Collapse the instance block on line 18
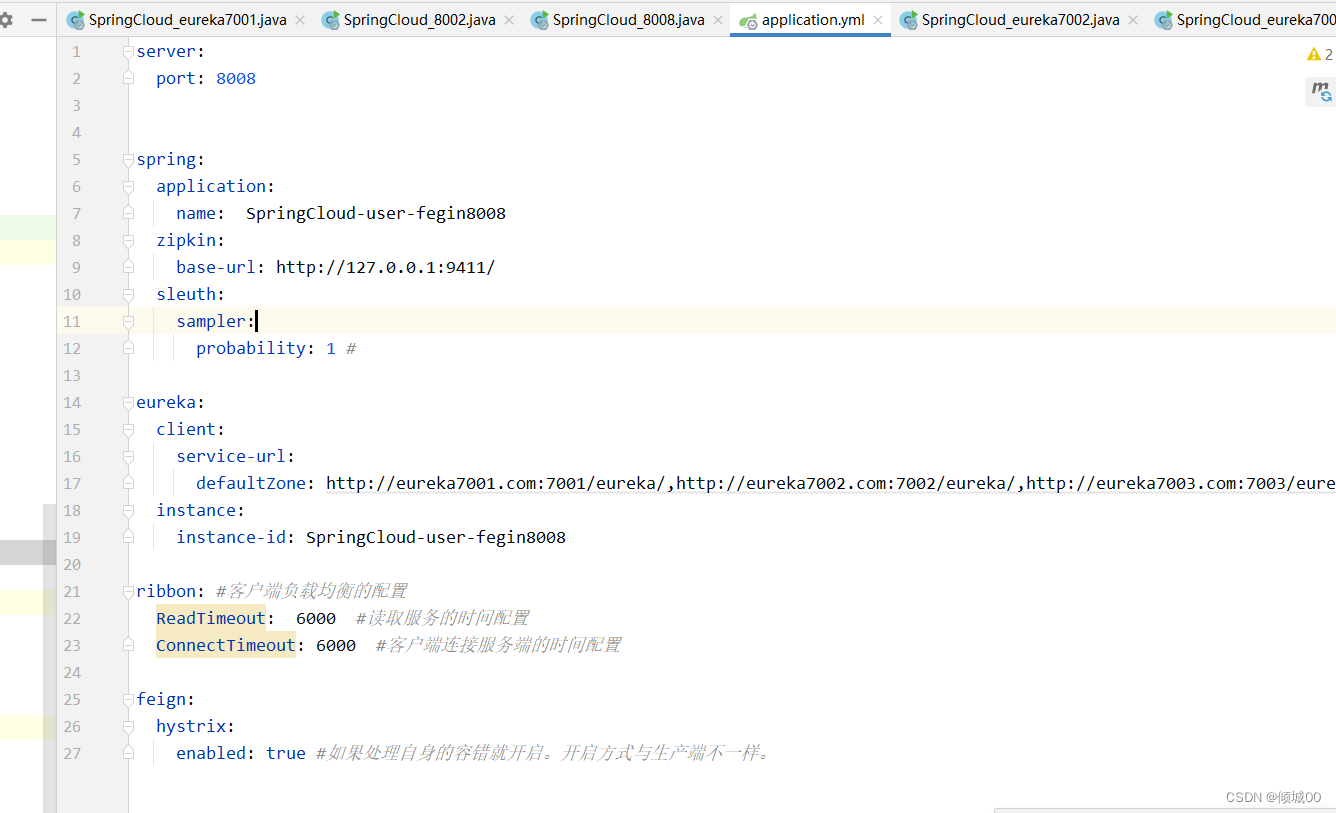Image resolution: width=1336 pixels, height=813 pixels. [x=128, y=510]
